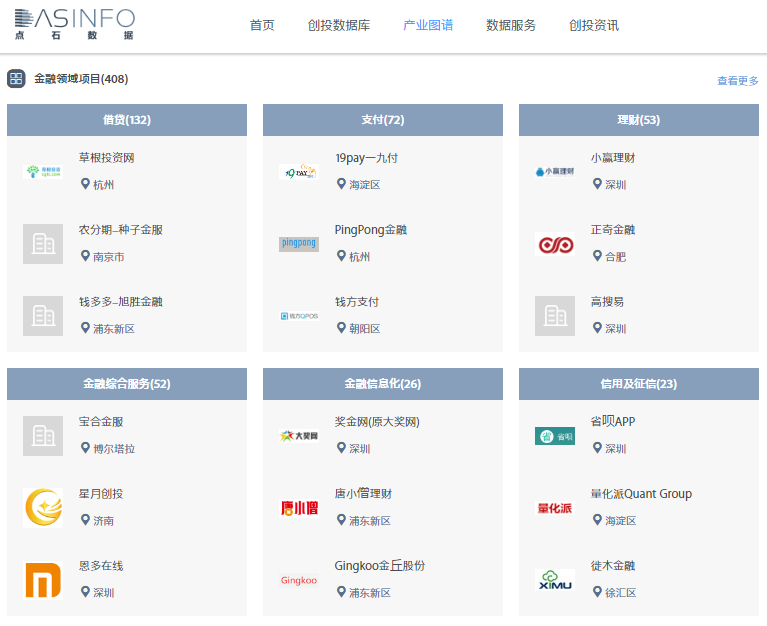
Task: Click the red 量化派 logo
Action: [555, 508]
